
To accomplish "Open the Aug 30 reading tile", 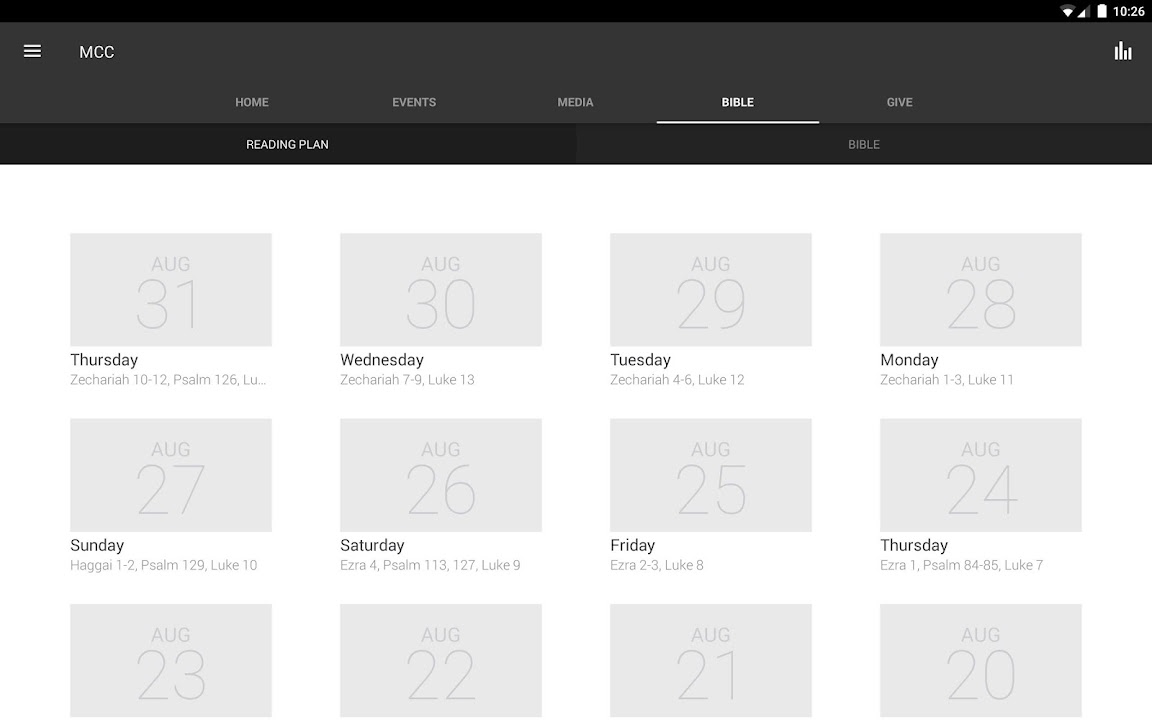I will coord(441,290).
